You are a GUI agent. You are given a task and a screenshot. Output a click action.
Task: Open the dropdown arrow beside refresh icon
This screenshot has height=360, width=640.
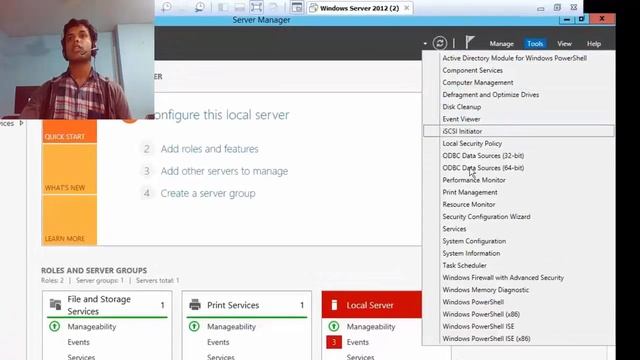coord(425,44)
